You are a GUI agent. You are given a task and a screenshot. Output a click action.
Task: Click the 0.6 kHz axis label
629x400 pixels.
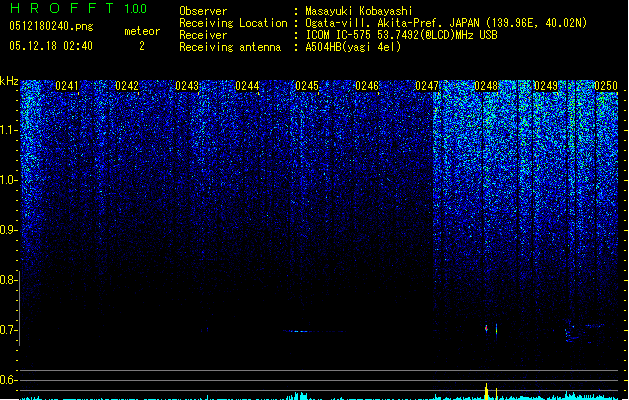coord(8,380)
